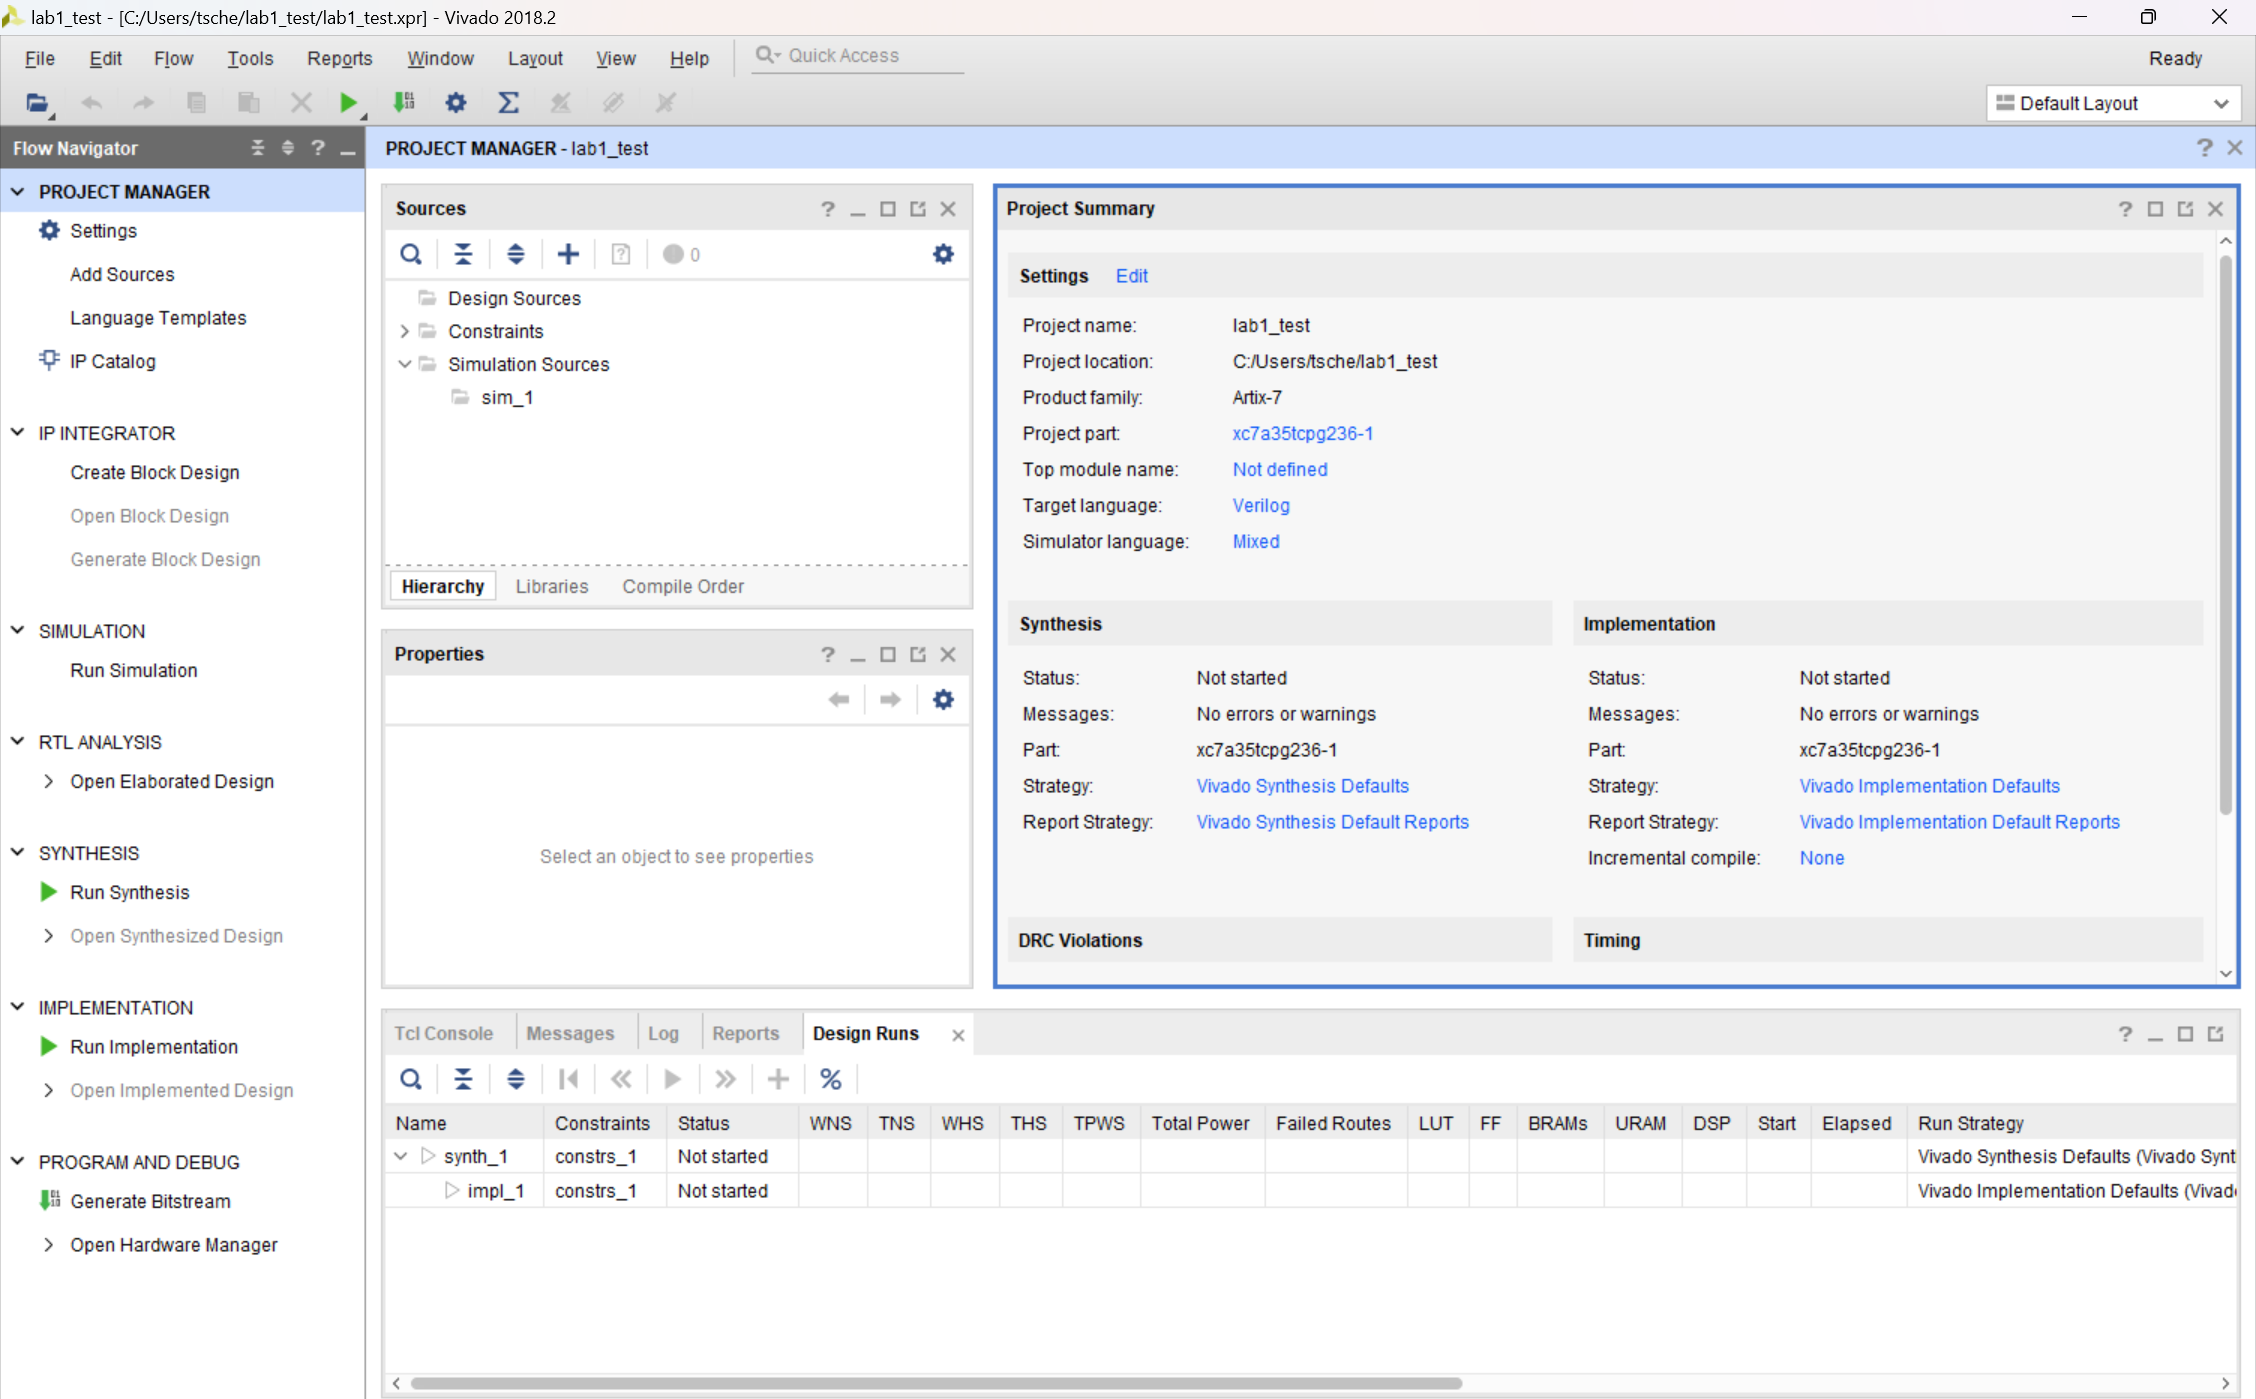
Task: Click the plus Add Sources icon
Action: tap(568, 254)
